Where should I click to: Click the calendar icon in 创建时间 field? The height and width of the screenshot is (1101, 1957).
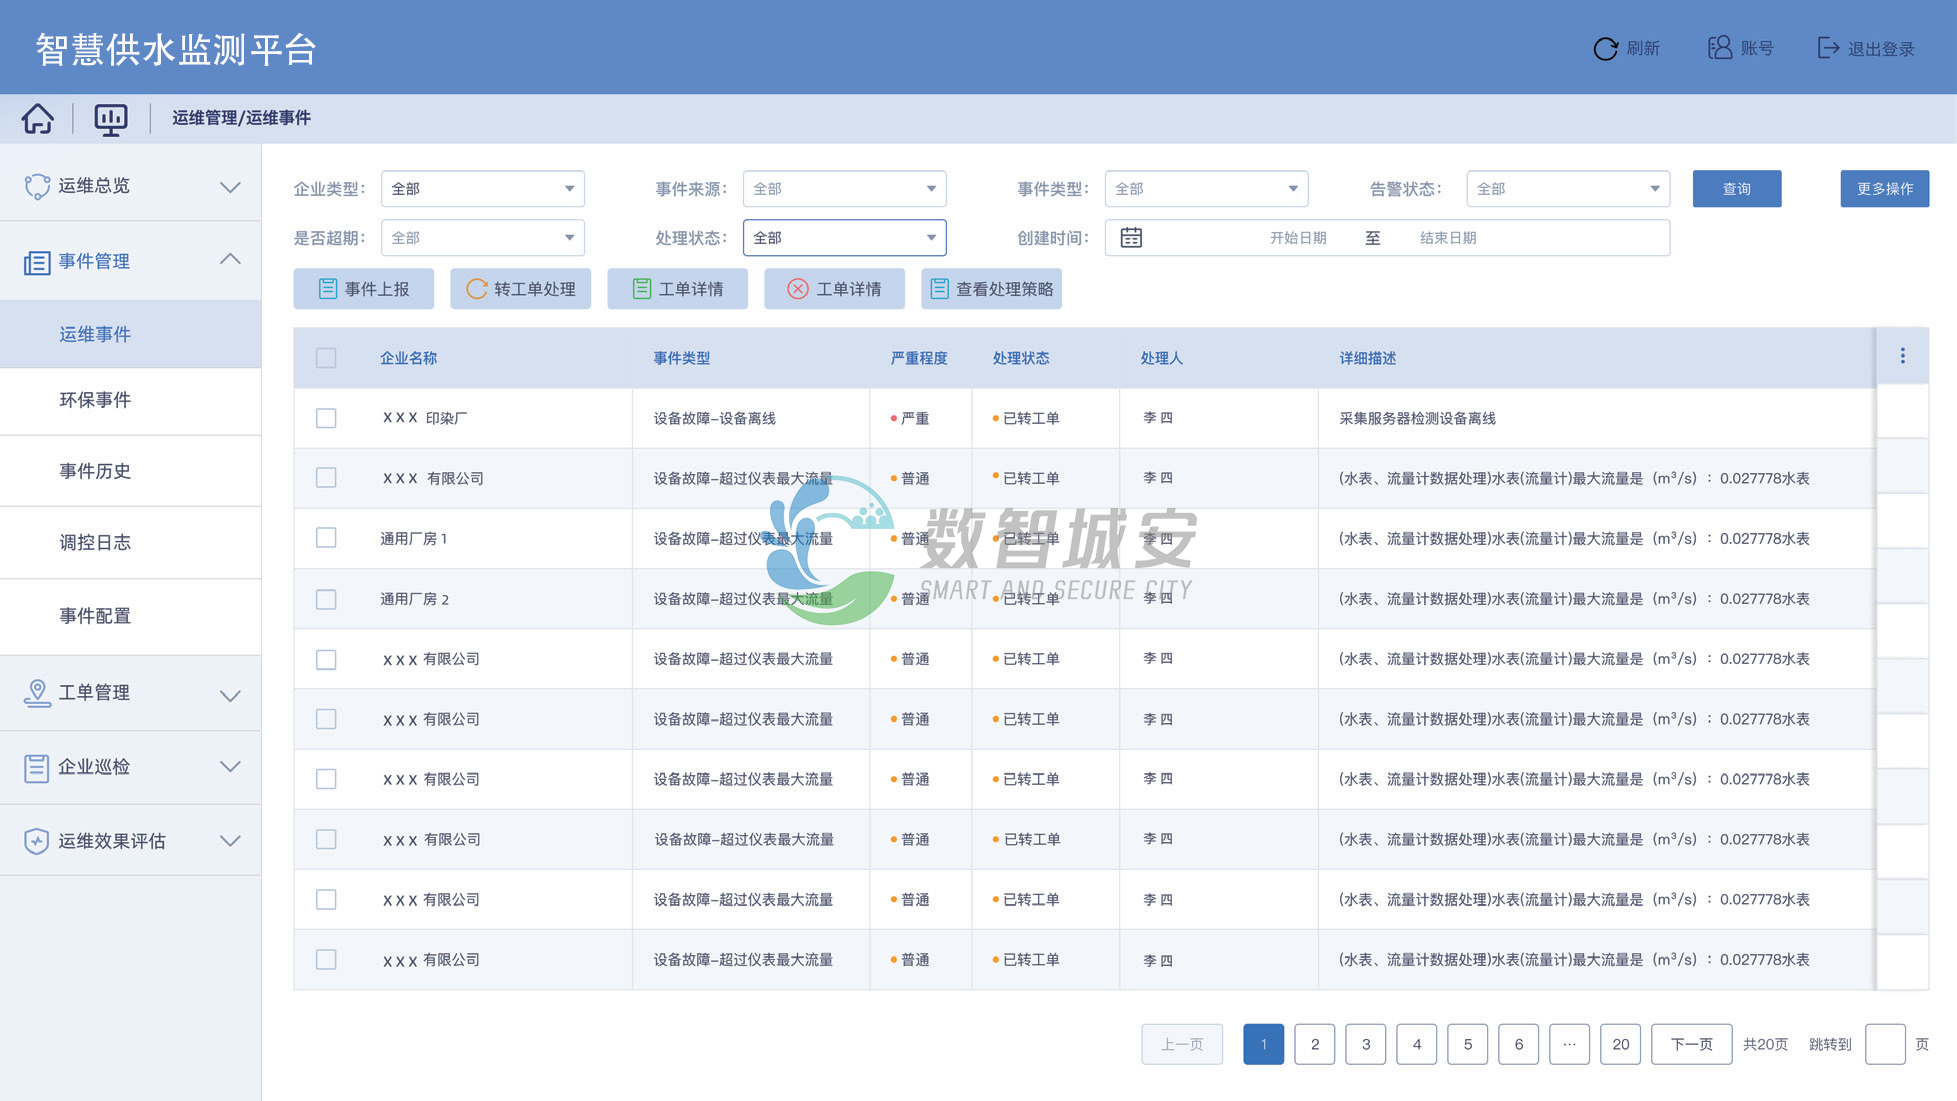pos(1131,238)
